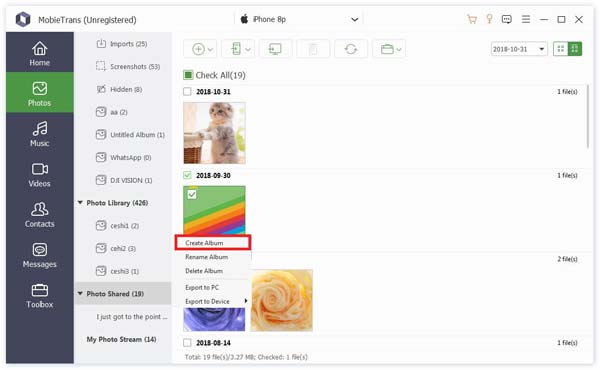The image size is (600, 370).
Task: Collapse the Photo Library (426) tree node
Action: [80, 202]
